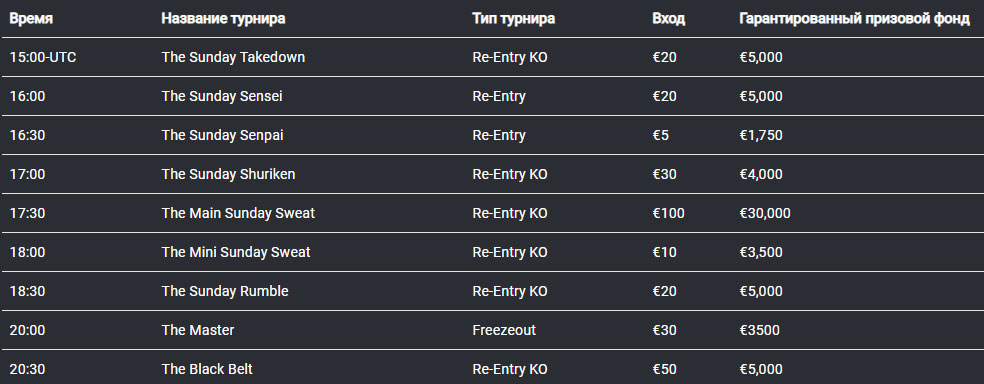The width and height of the screenshot is (984, 384).
Task: Click the Гарантированный призовой фонд header
Action: tap(855, 18)
